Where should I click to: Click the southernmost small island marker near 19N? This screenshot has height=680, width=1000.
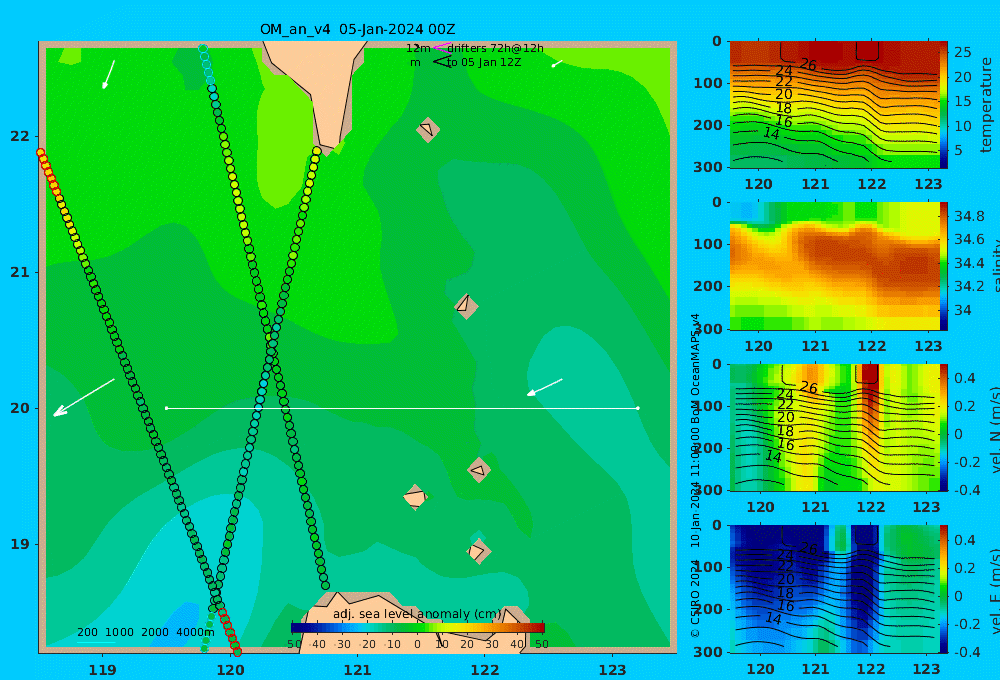click(x=478, y=551)
